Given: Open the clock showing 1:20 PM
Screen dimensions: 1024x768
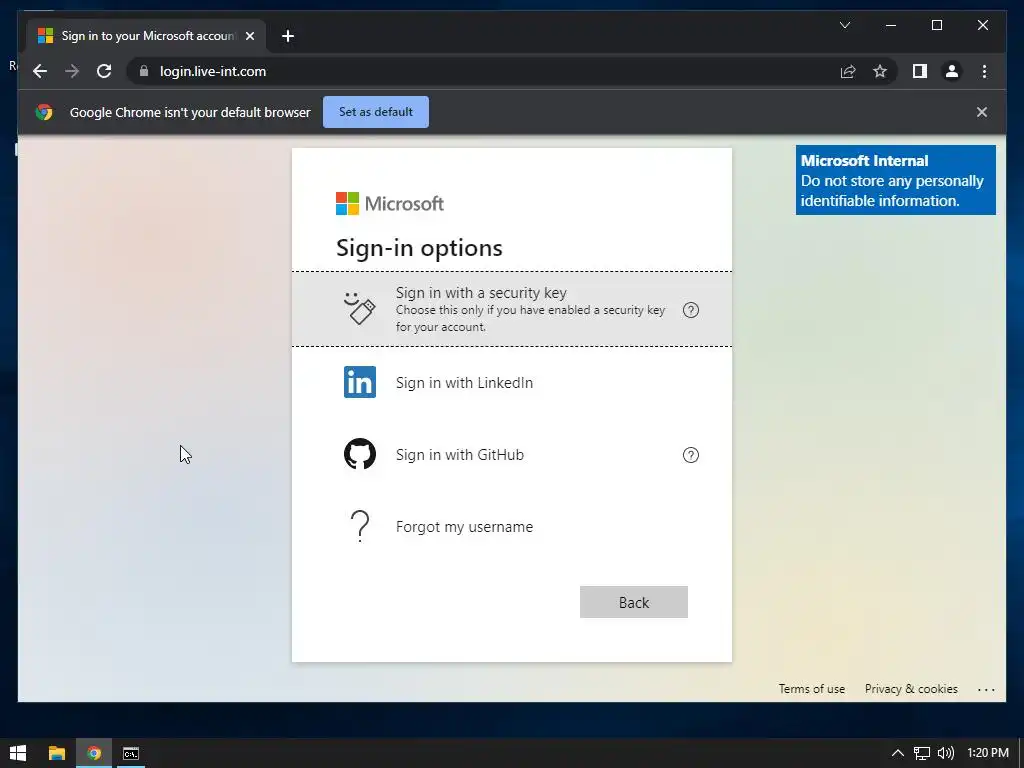Looking at the screenshot, I should tap(987, 753).
